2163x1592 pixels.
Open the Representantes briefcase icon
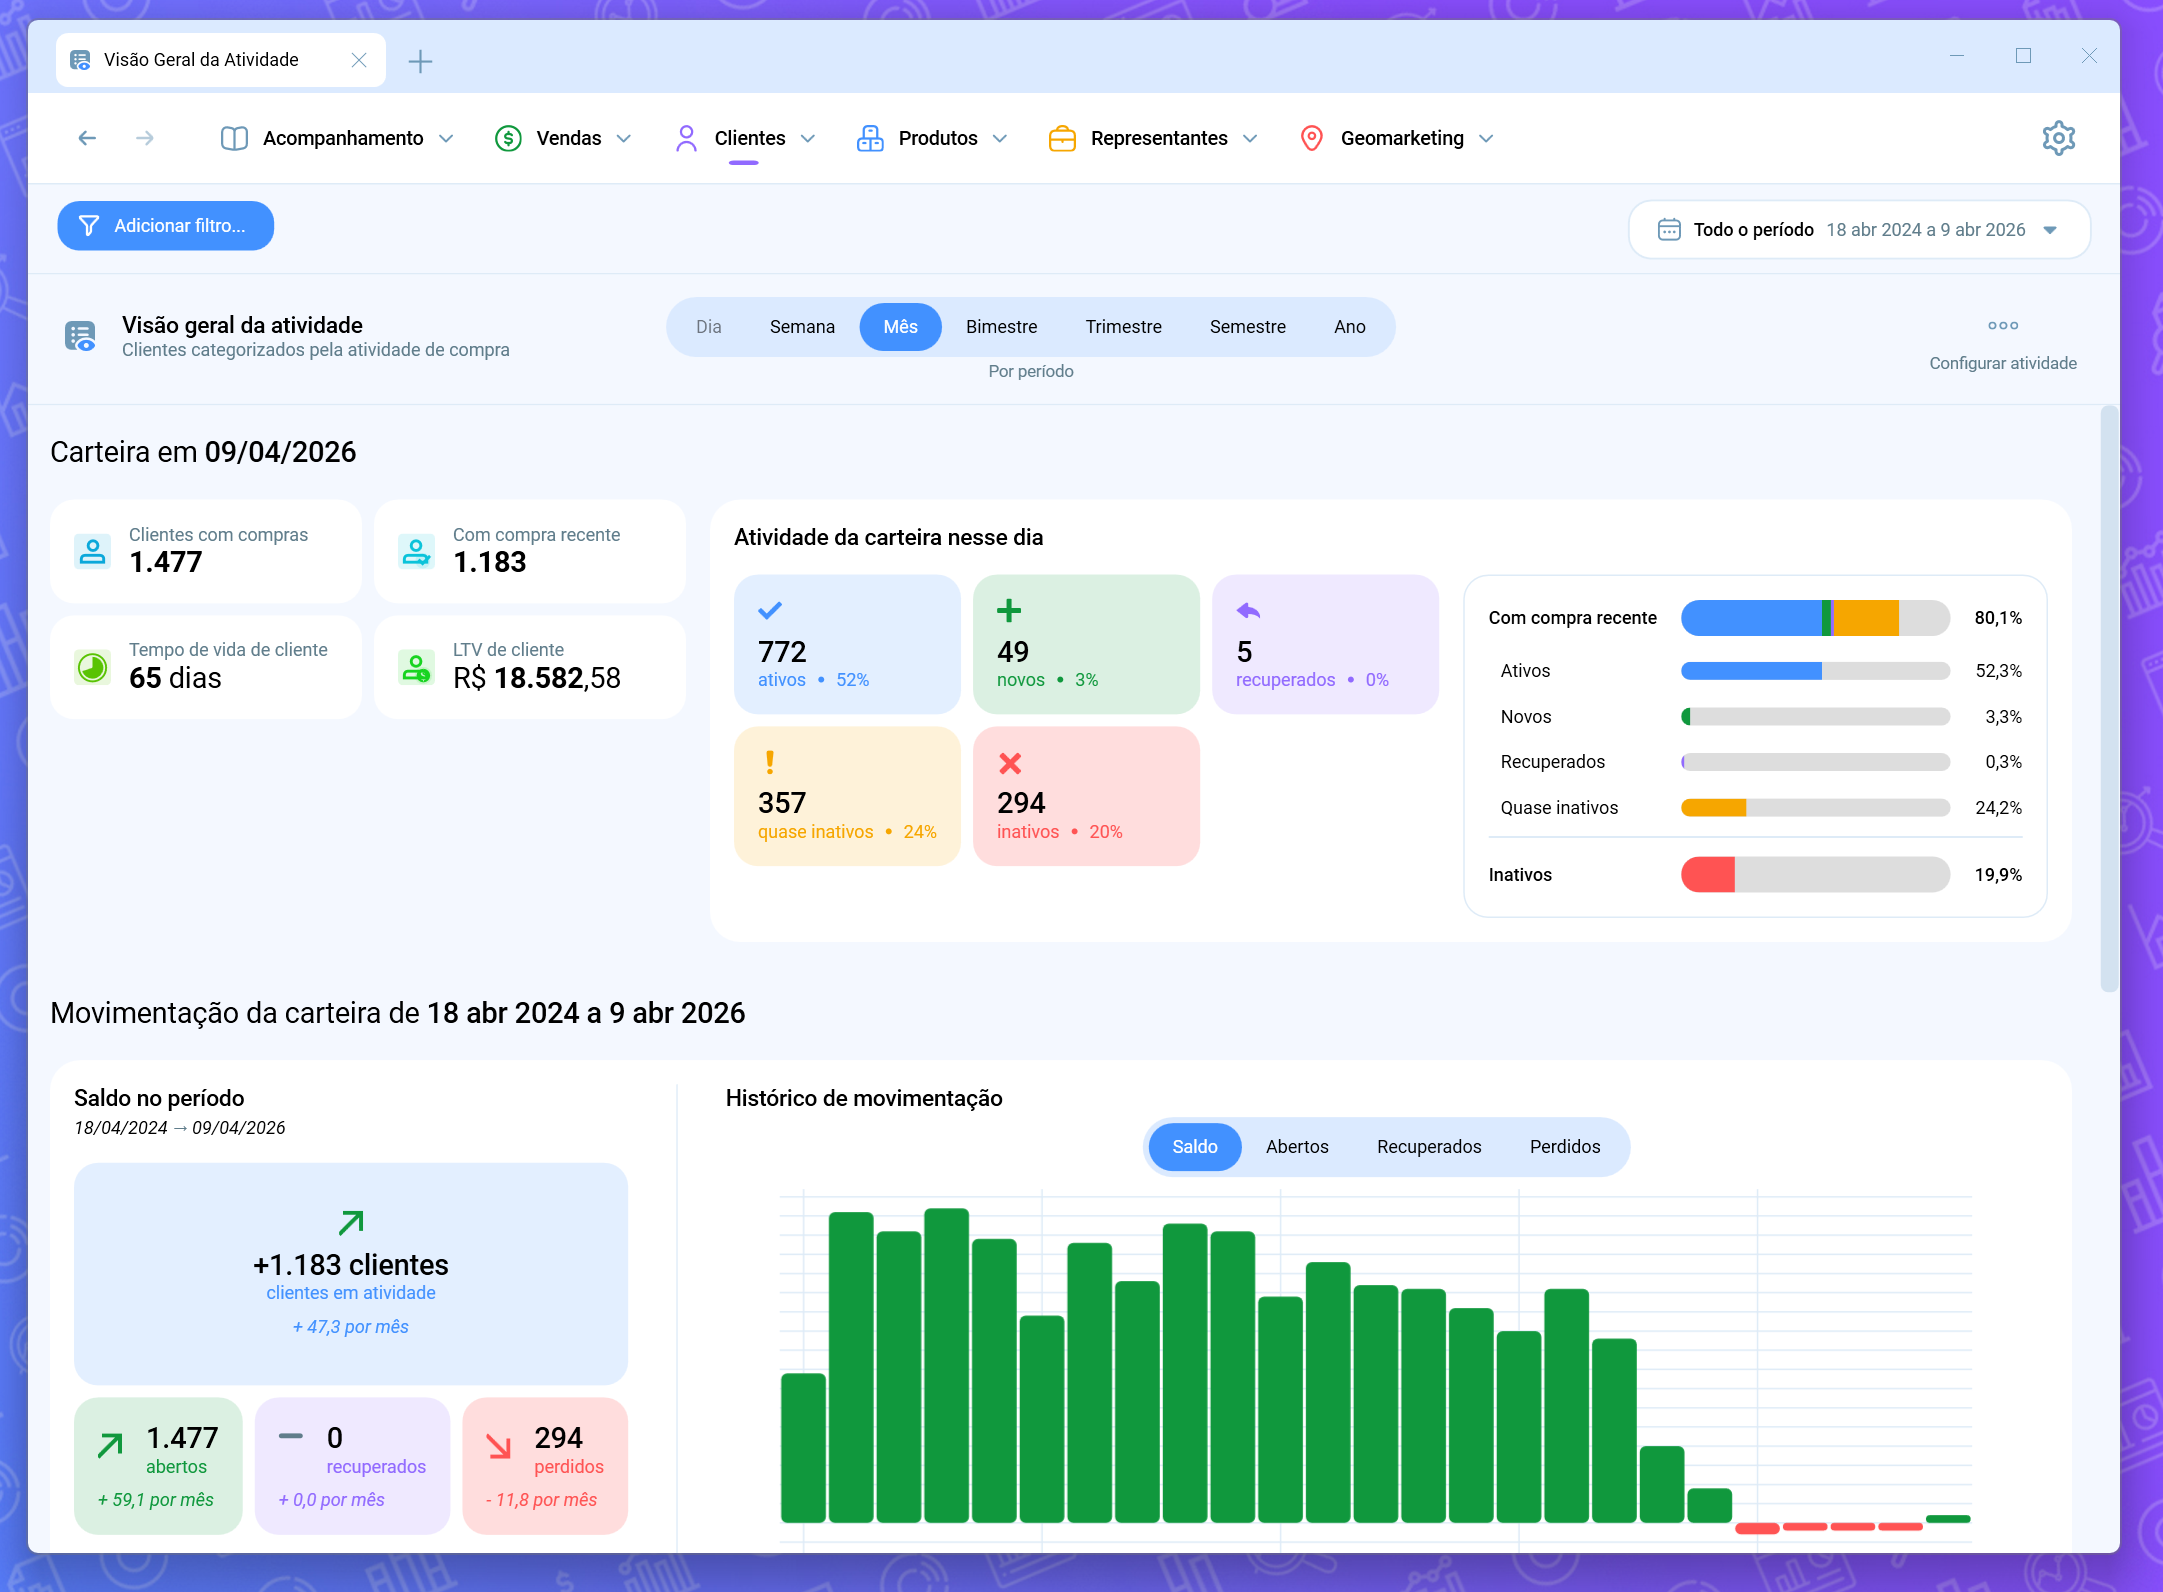click(x=1062, y=138)
